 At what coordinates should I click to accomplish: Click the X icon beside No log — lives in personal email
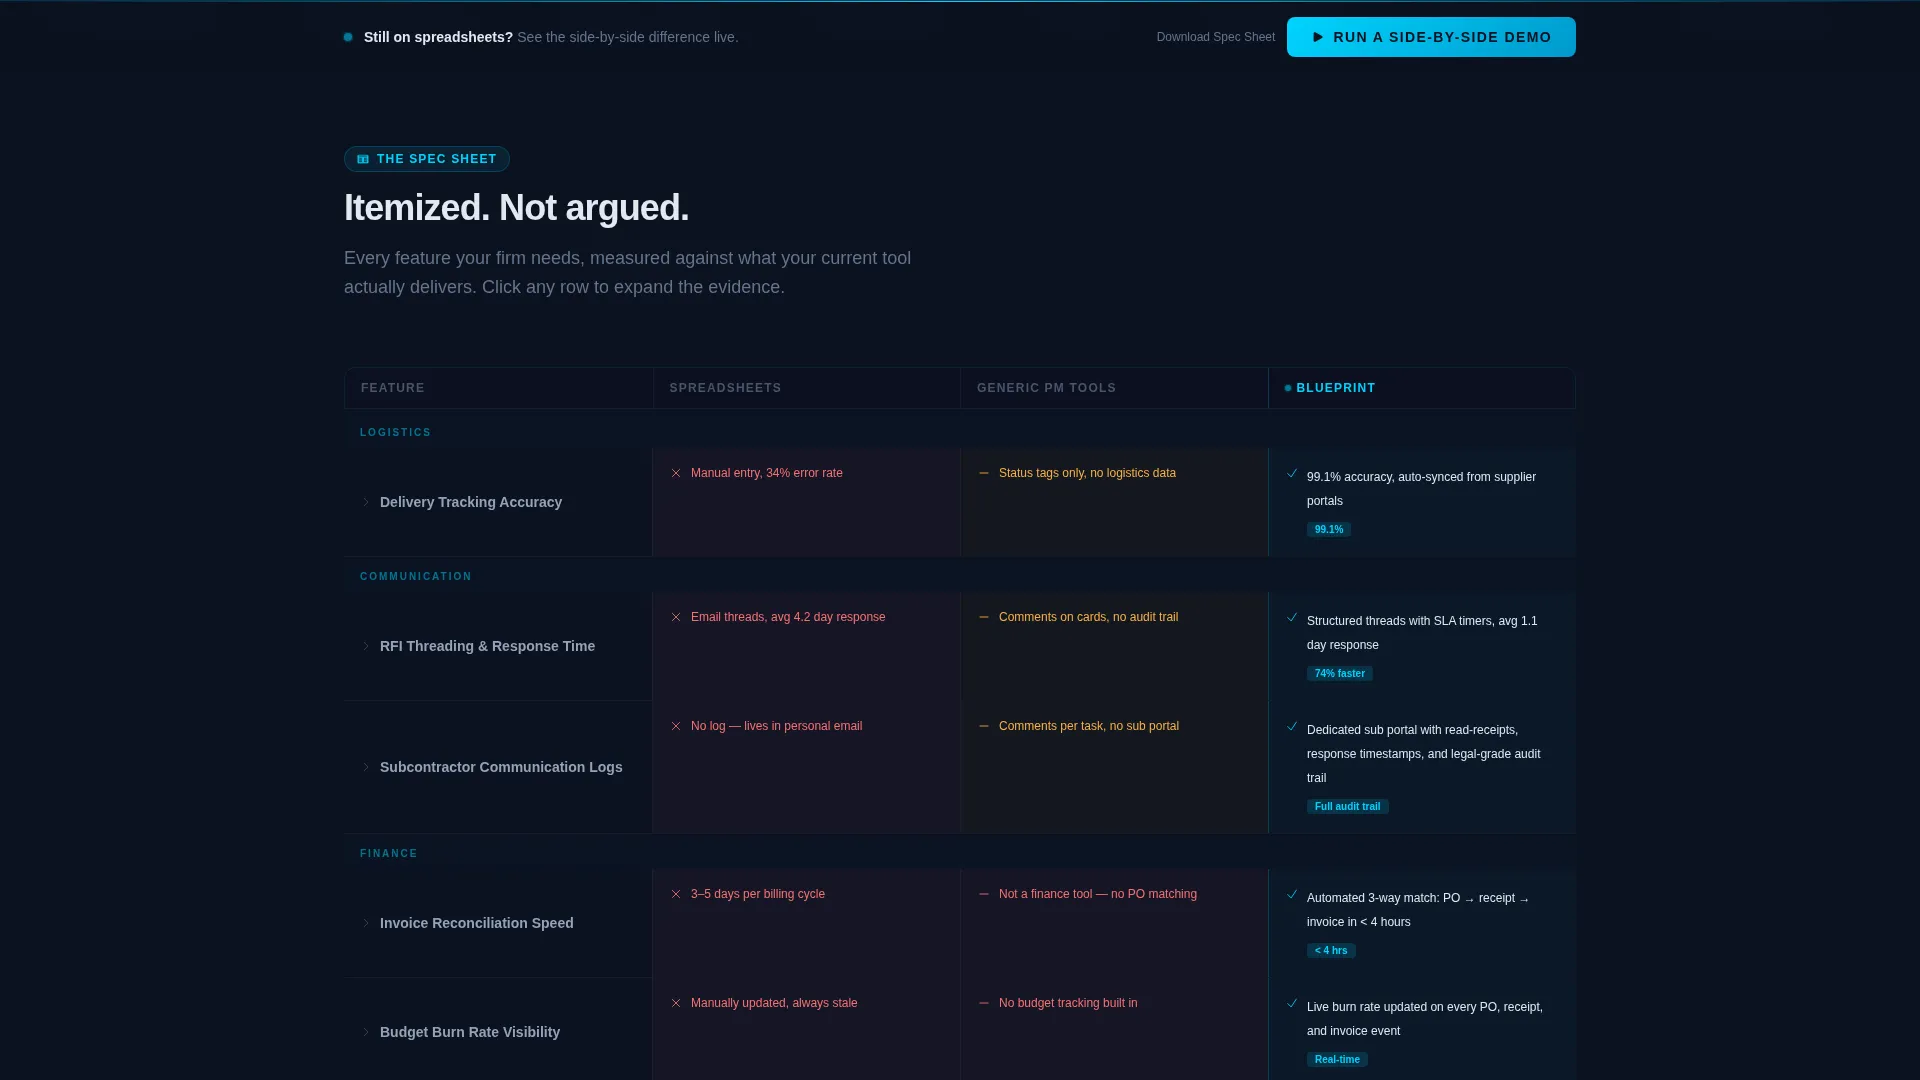676,726
